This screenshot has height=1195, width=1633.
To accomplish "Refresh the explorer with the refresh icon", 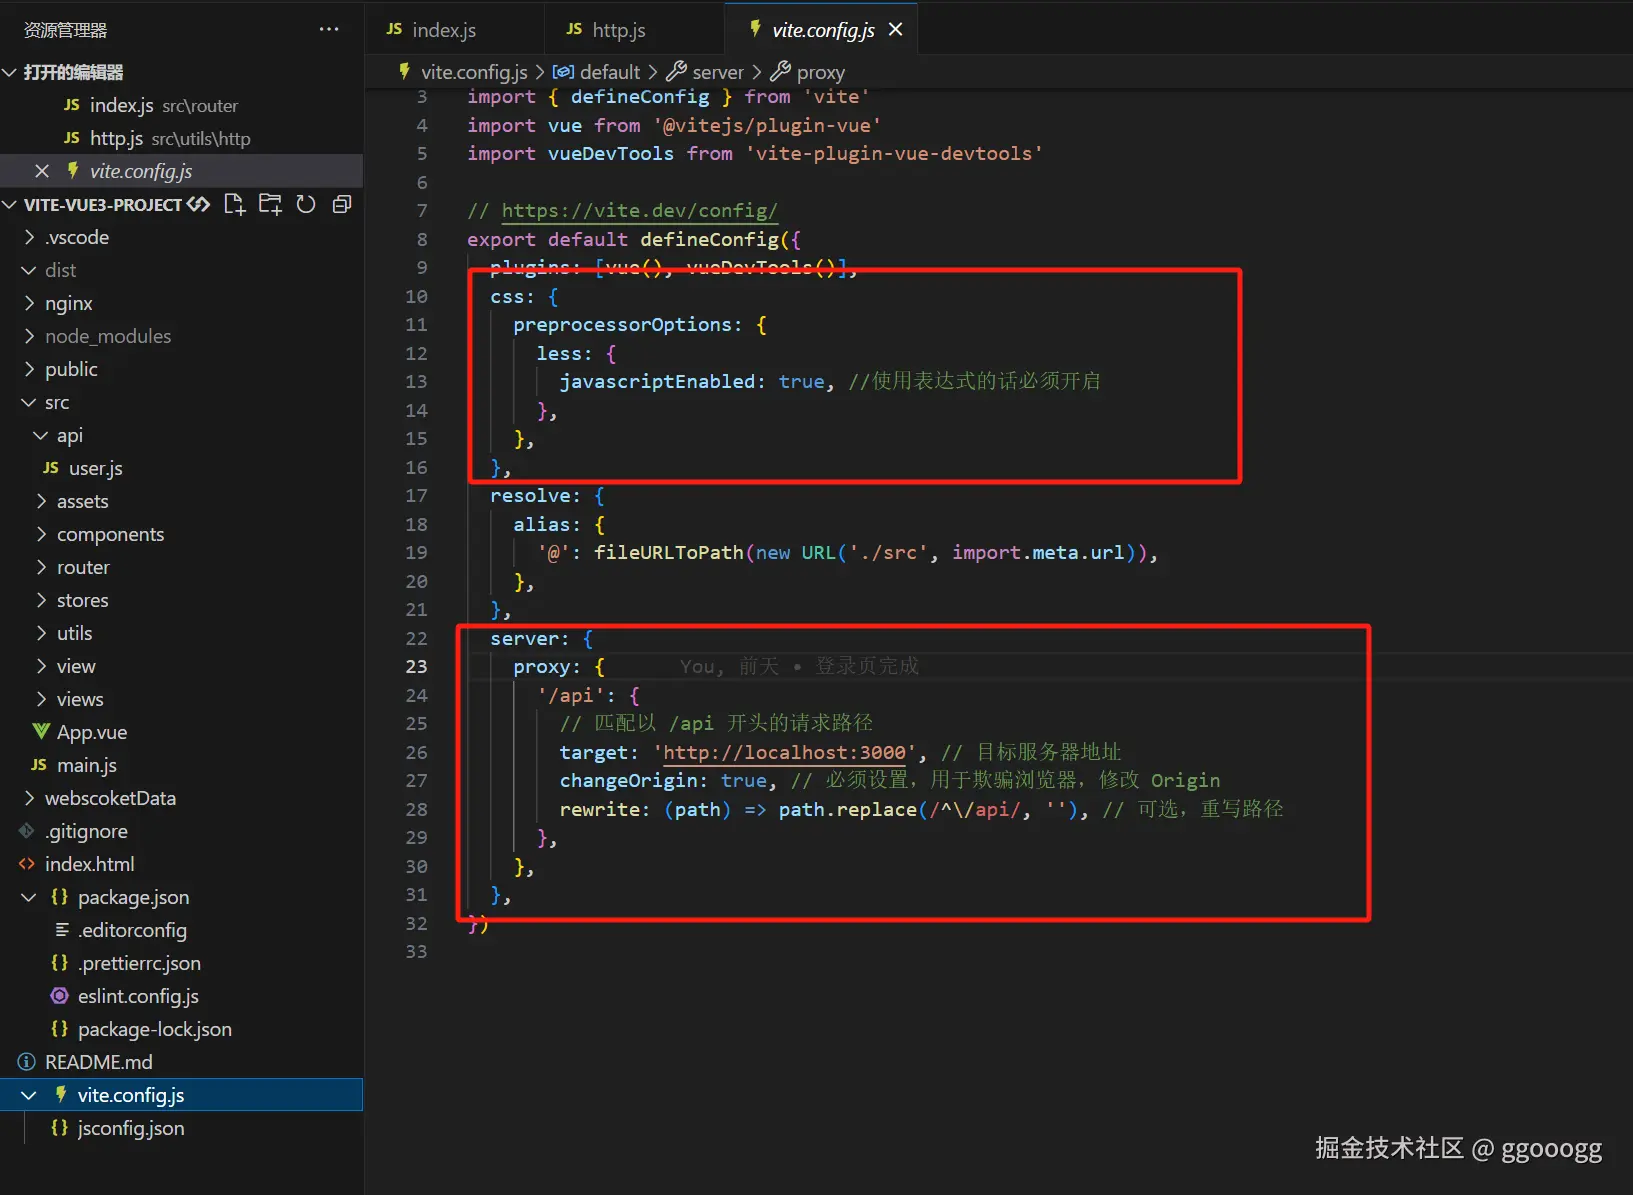I will pyautogui.click(x=306, y=204).
